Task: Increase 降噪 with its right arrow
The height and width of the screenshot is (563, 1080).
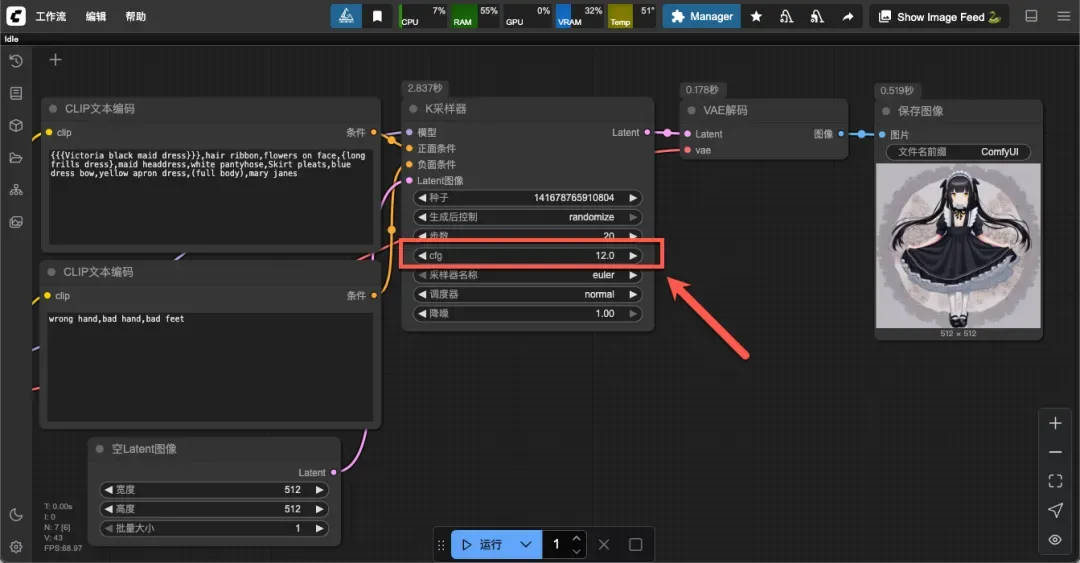Action: point(633,314)
